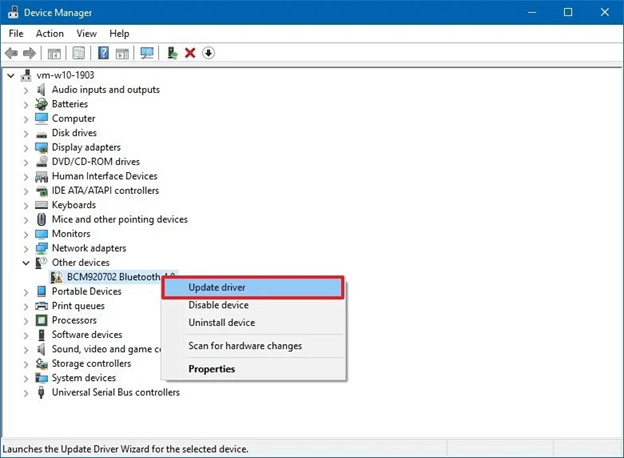The width and height of the screenshot is (624, 458).
Task: Expand the Sound, video and game controllers chevron
Action: (x=26, y=350)
